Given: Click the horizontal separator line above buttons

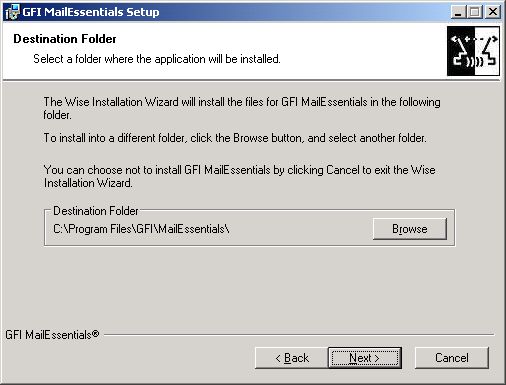Looking at the screenshot, I should point(299,334).
